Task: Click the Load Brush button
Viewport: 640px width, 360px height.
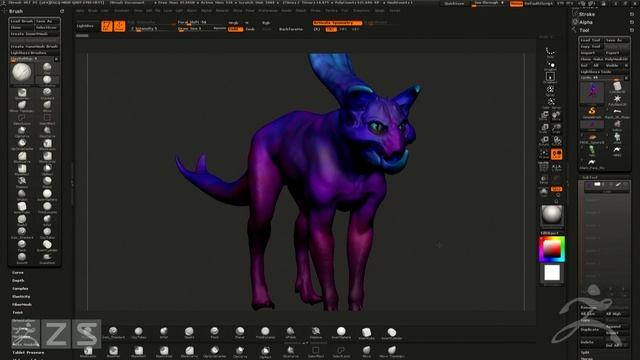Action: (x=22, y=21)
